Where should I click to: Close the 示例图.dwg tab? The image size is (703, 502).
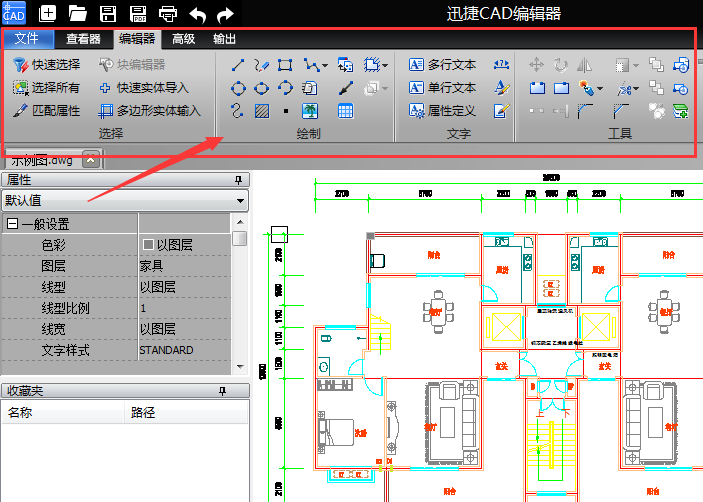[x=91, y=159]
